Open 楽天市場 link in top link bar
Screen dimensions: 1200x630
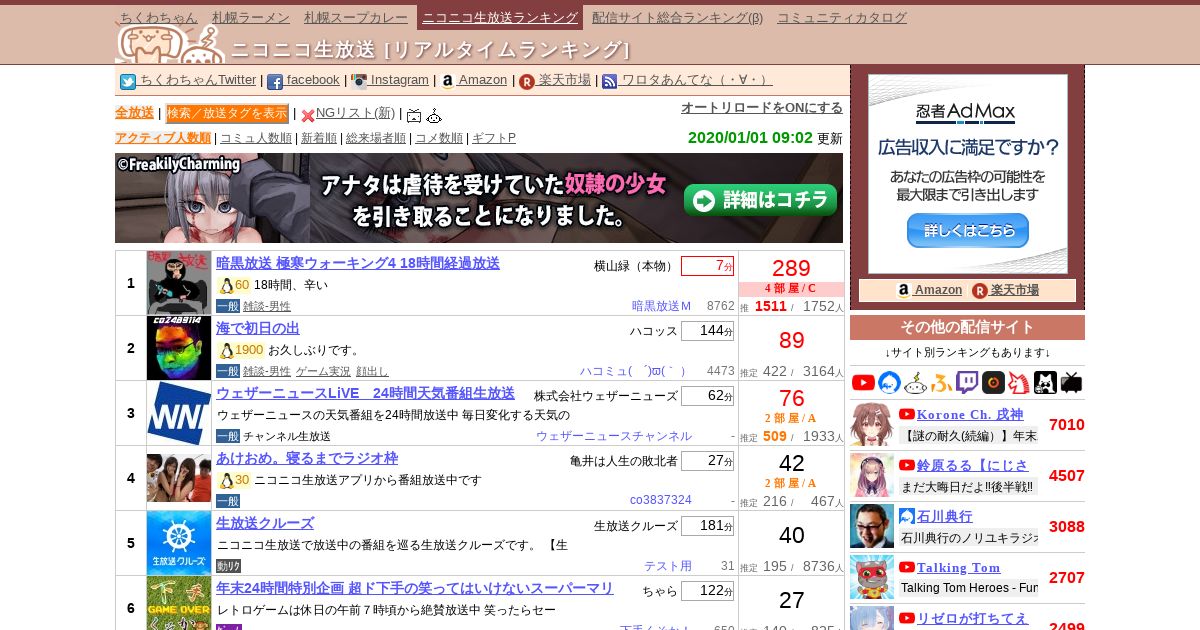tap(565, 80)
